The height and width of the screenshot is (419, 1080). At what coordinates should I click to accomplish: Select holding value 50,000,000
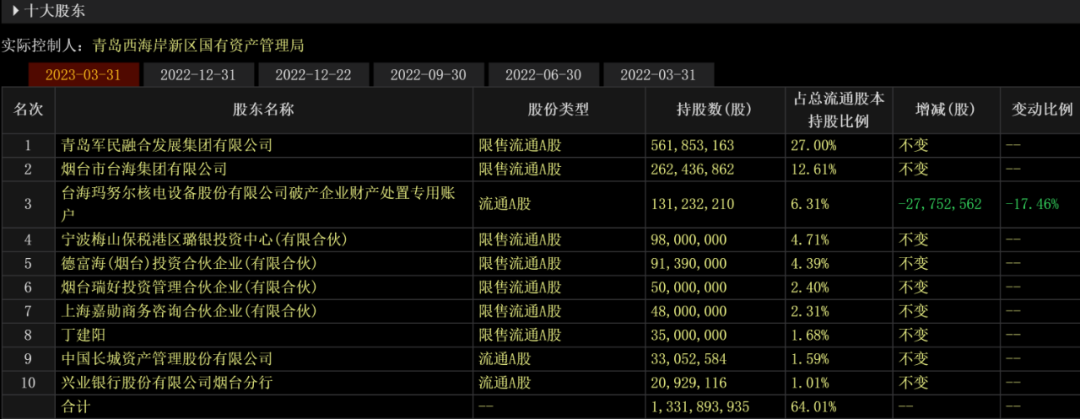tap(688, 287)
